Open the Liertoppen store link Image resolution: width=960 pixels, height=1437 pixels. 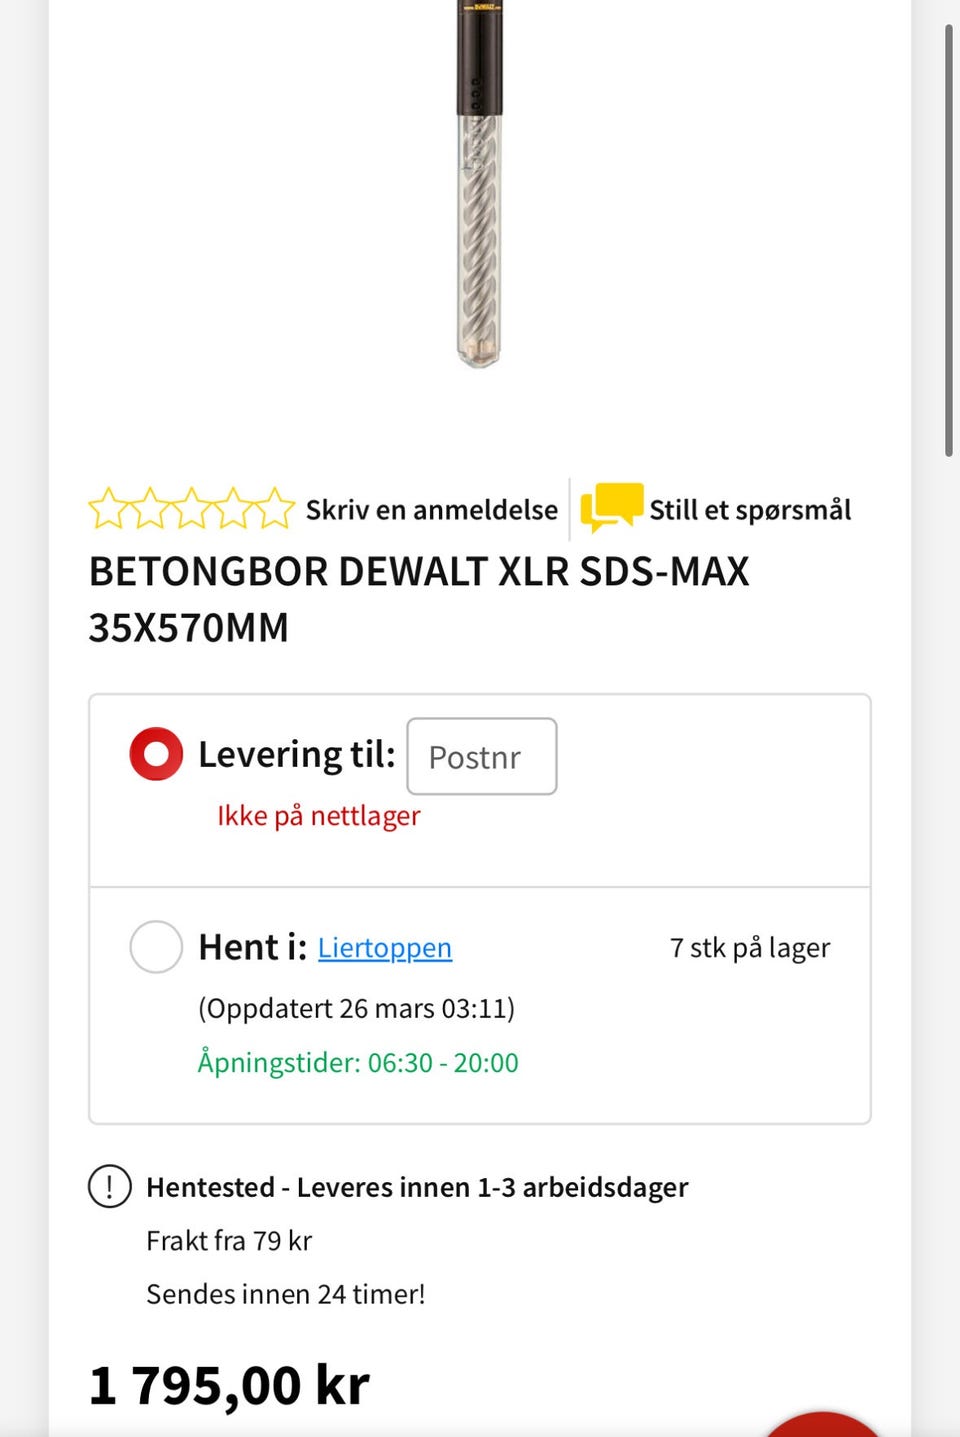tap(385, 948)
